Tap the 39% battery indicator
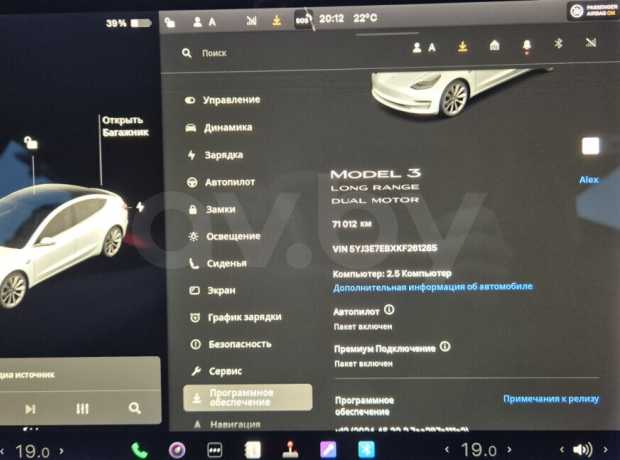Viewport: 620px width, 460px height. pos(128,23)
